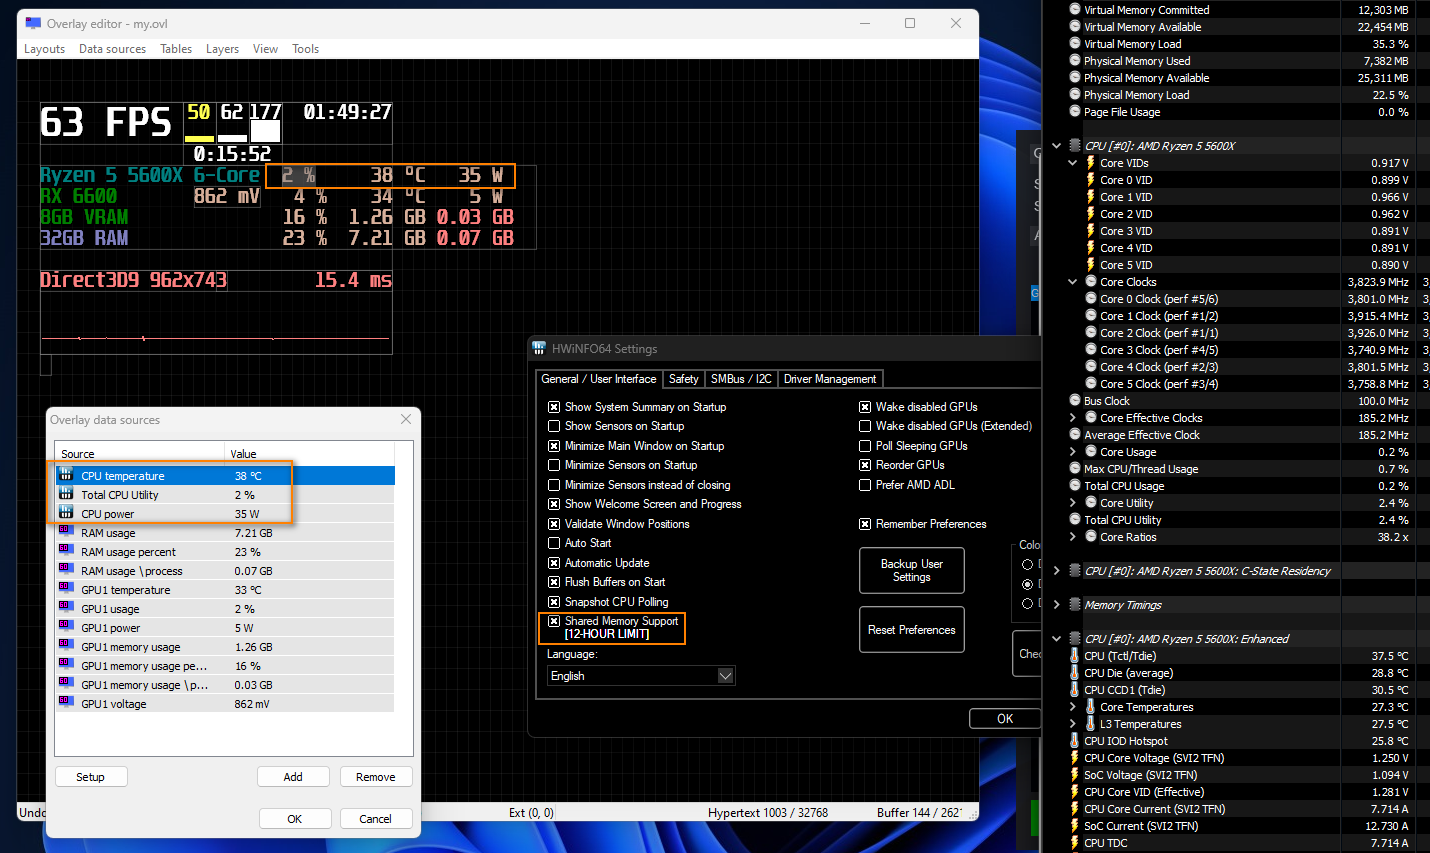
Task: Click the clock icon beside Bus Clock
Action: [x=1075, y=400]
